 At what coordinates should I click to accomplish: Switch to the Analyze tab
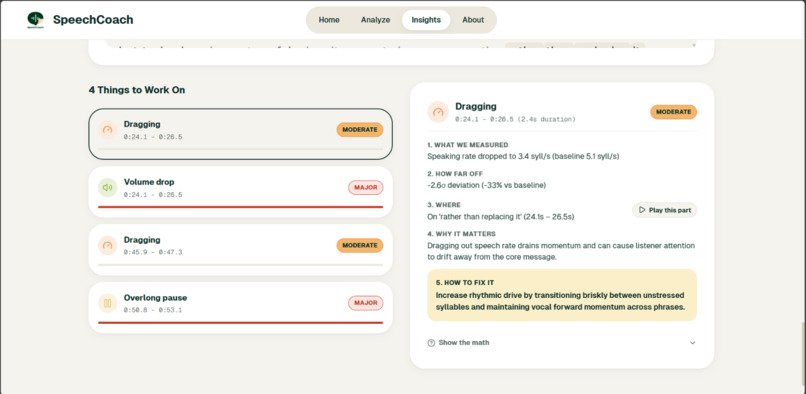(375, 20)
